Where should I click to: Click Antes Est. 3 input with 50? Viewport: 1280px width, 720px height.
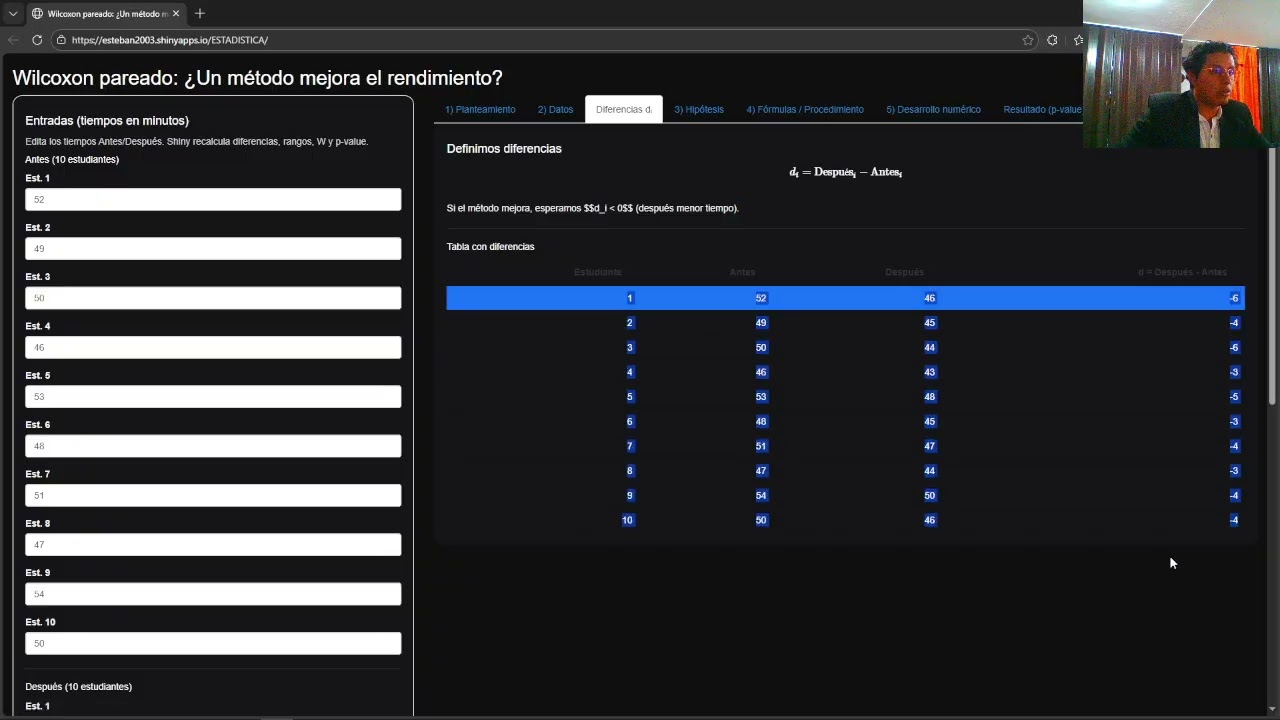[x=213, y=298]
